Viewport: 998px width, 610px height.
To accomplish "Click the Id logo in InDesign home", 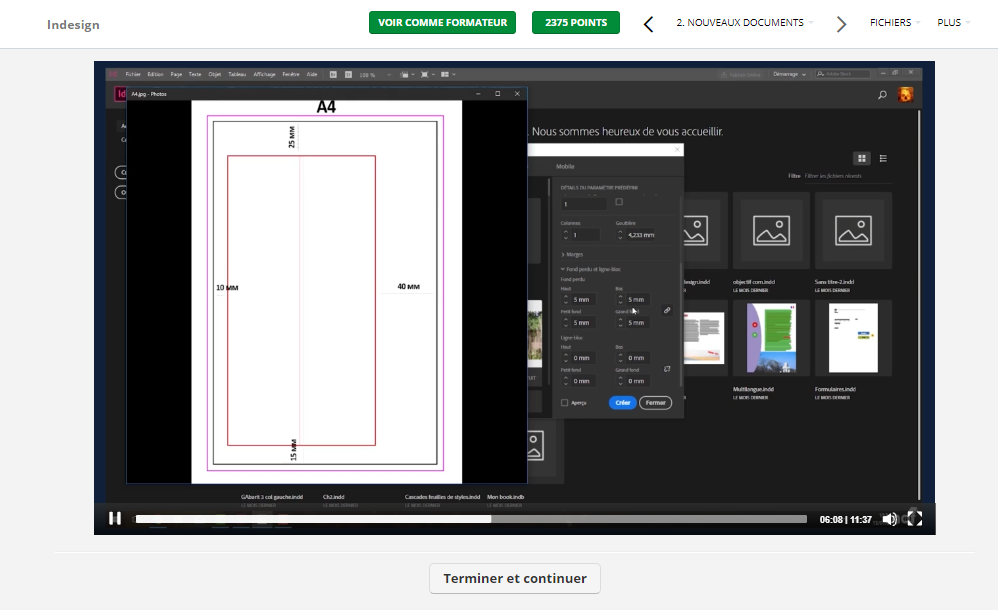I will [120, 94].
